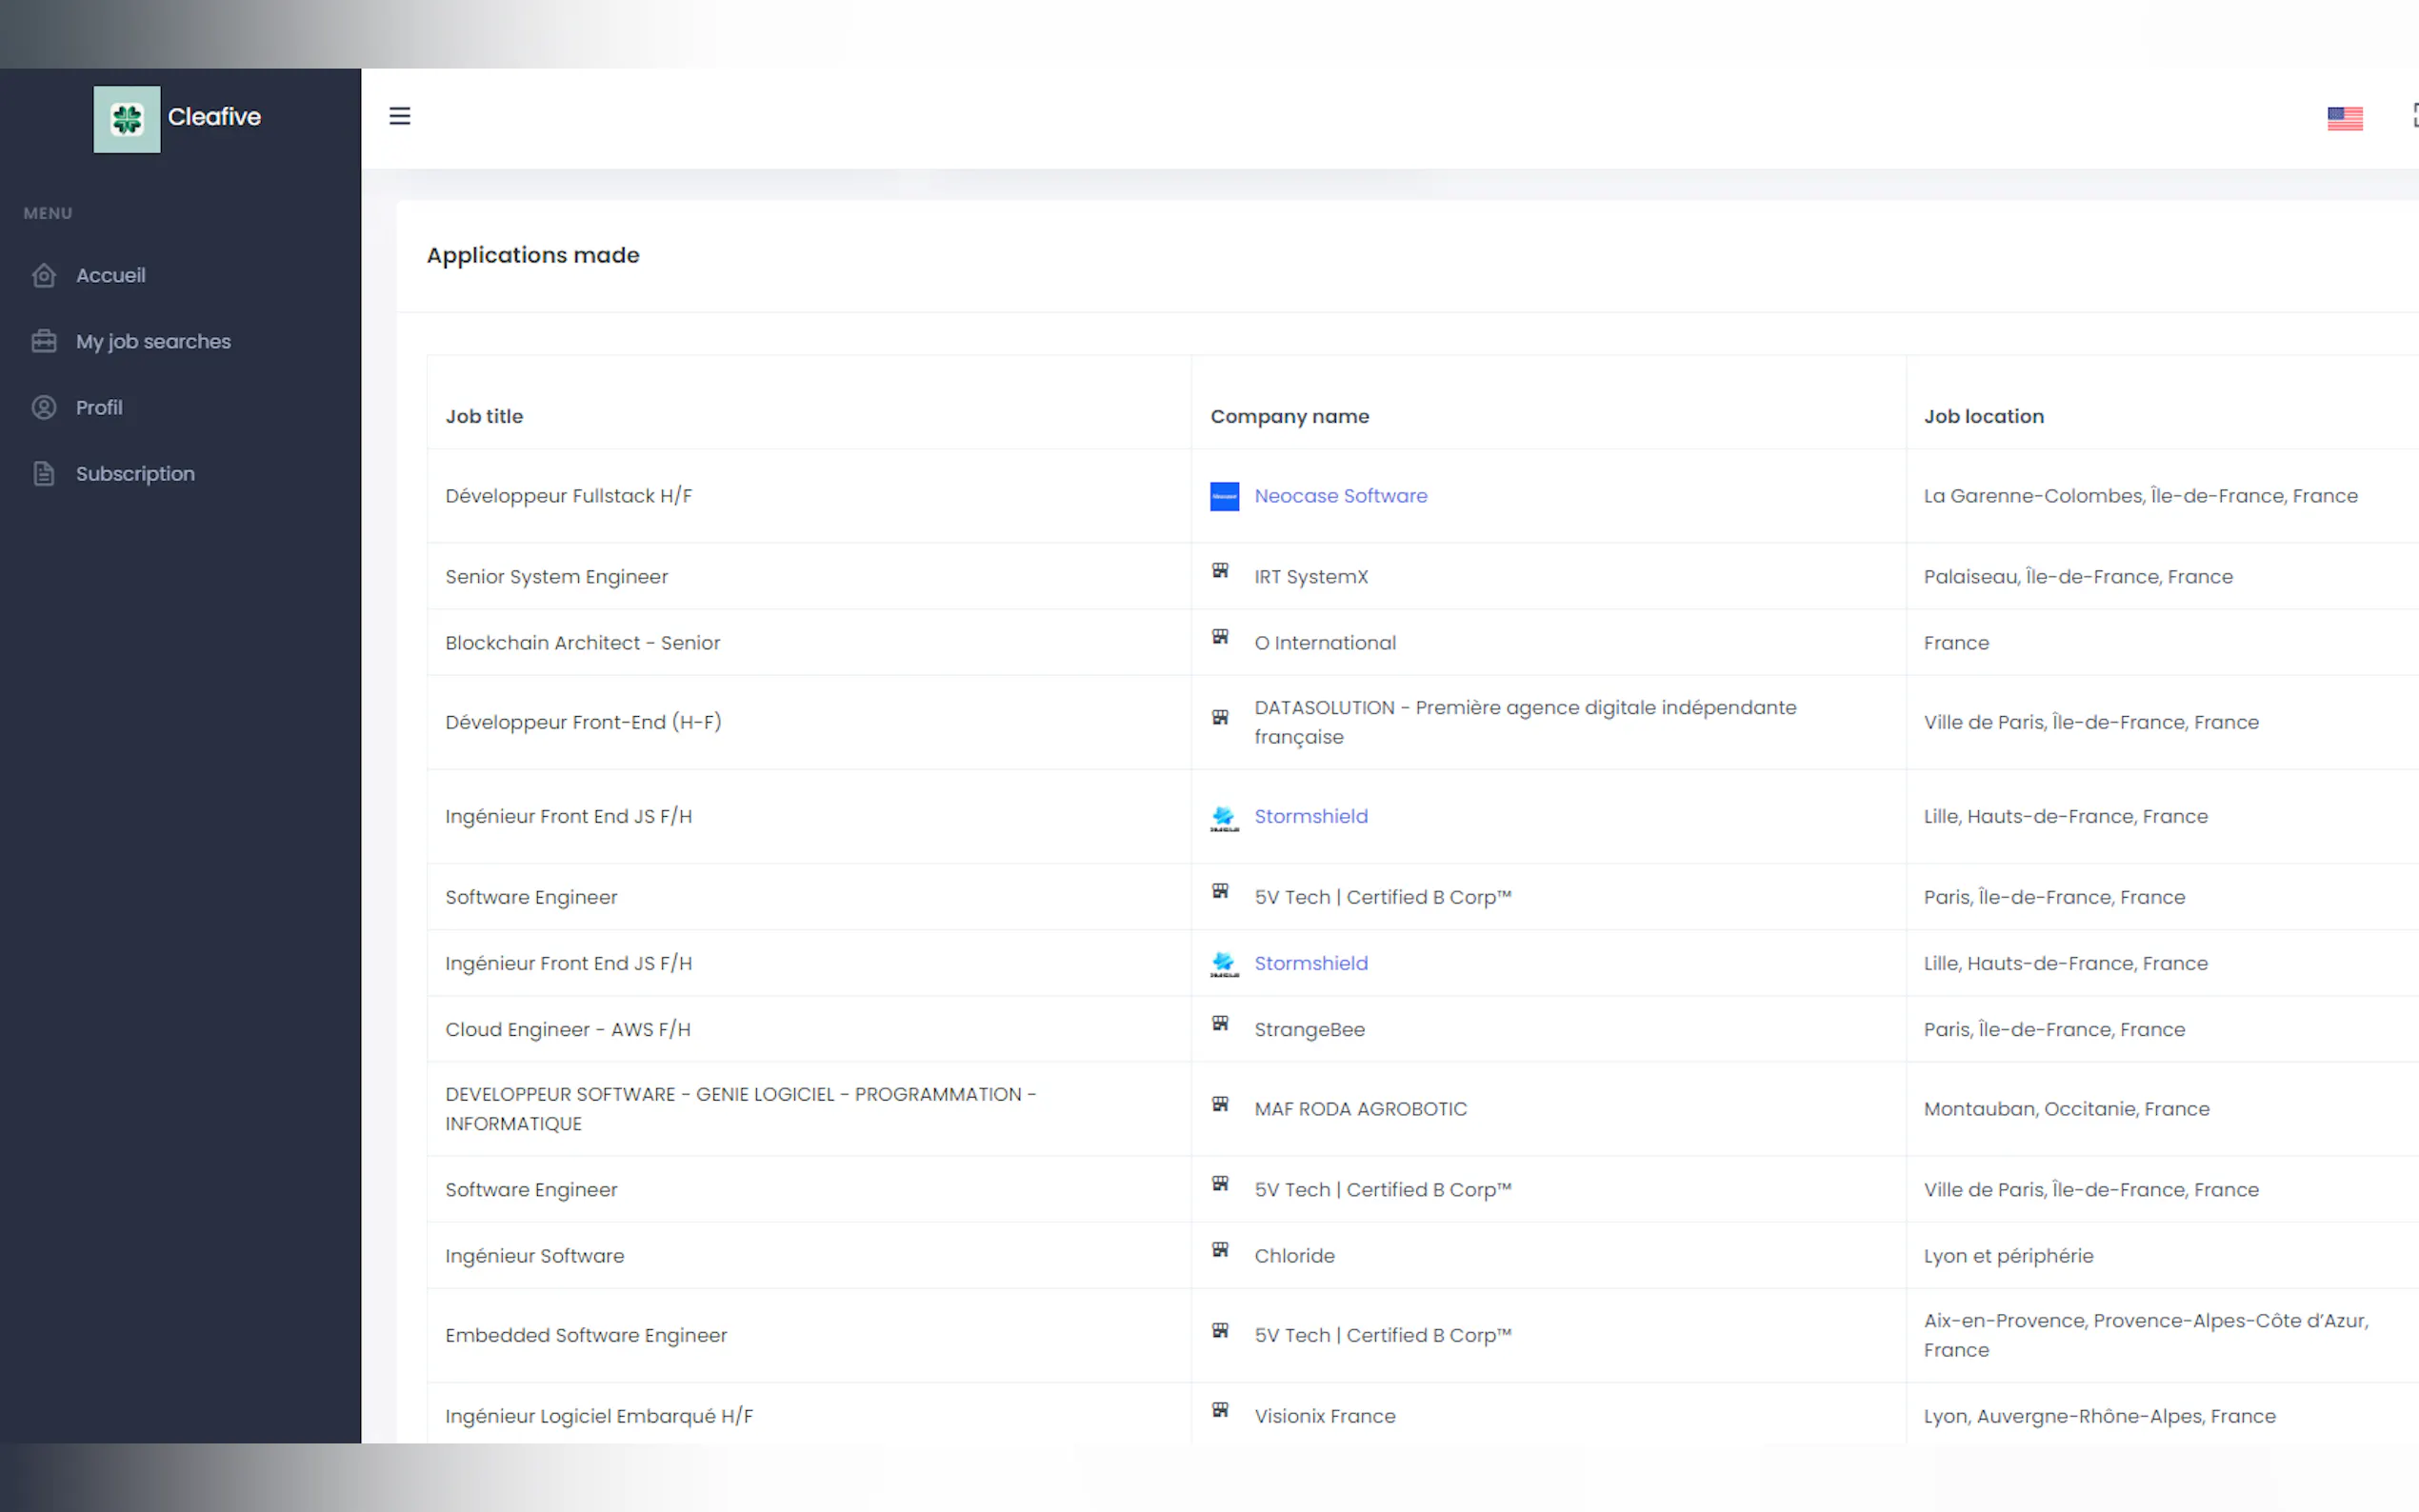
Task: Open the Subscription menu entry
Action: tap(135, 473)
